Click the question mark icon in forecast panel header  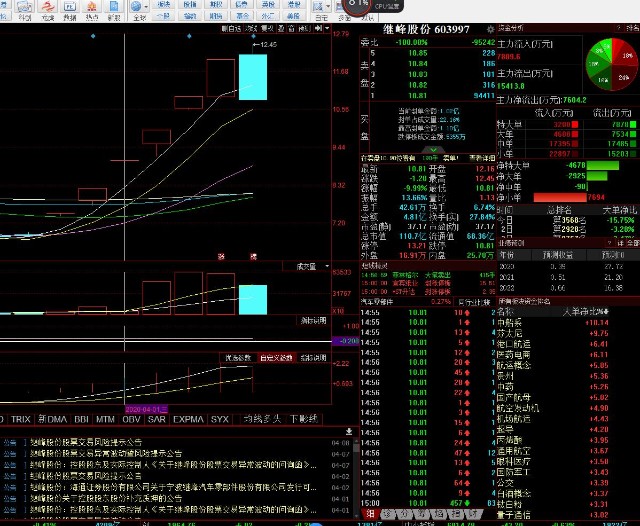pos(609,243)
